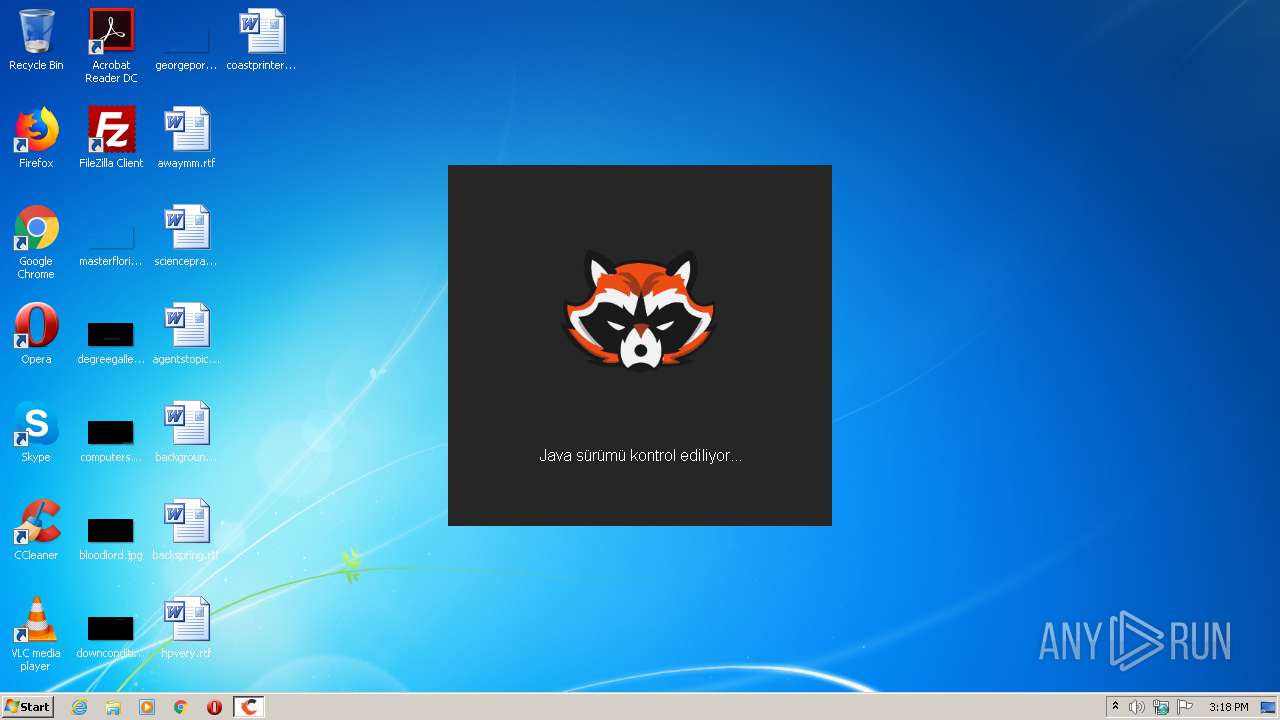Viewport: 1280px width, 720px height.
Task: Open Windows Media Player taskbar icon
Action: coord(147,707)
